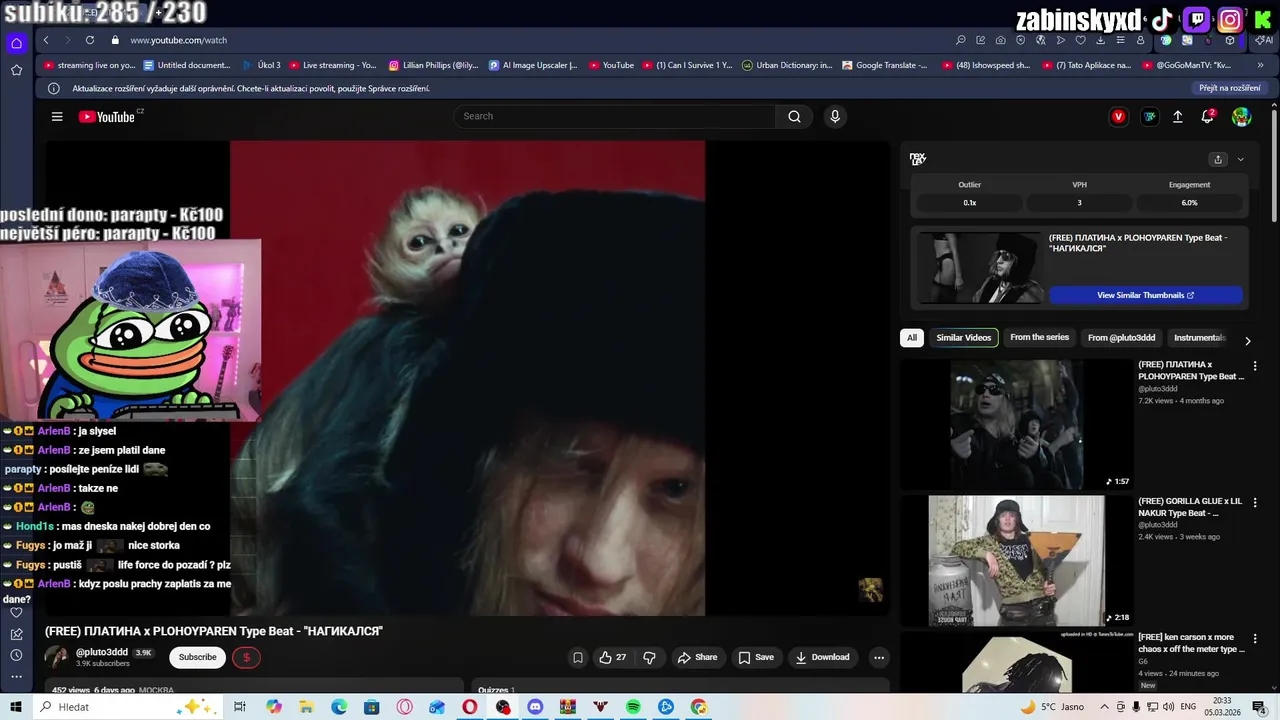Click the search magnifier button
1280x720 pixels.
point(794,116)
